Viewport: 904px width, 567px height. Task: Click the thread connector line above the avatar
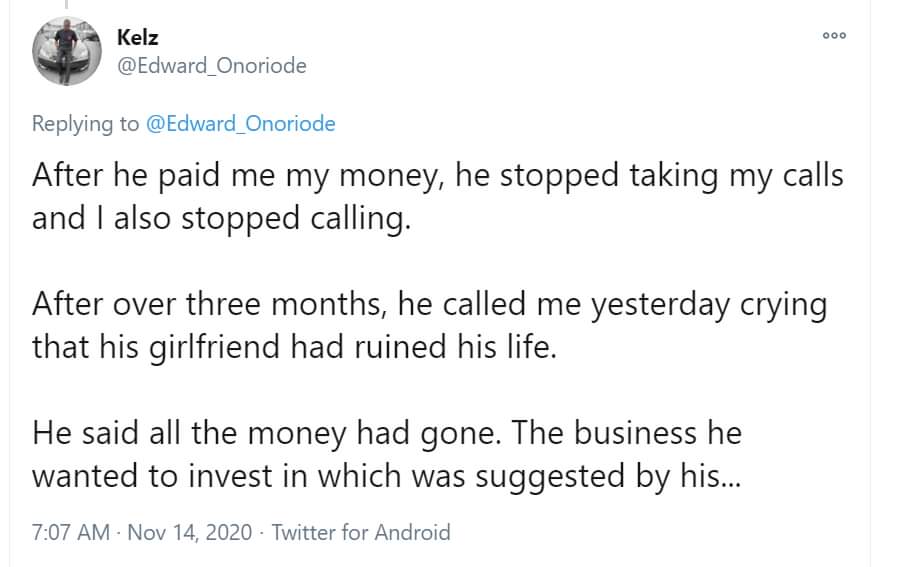click(66, 6)
